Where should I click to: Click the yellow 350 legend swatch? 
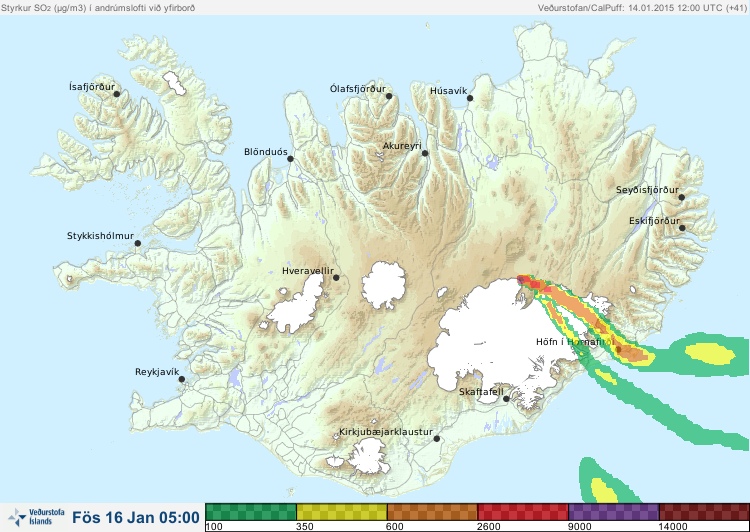click(342, 512)
